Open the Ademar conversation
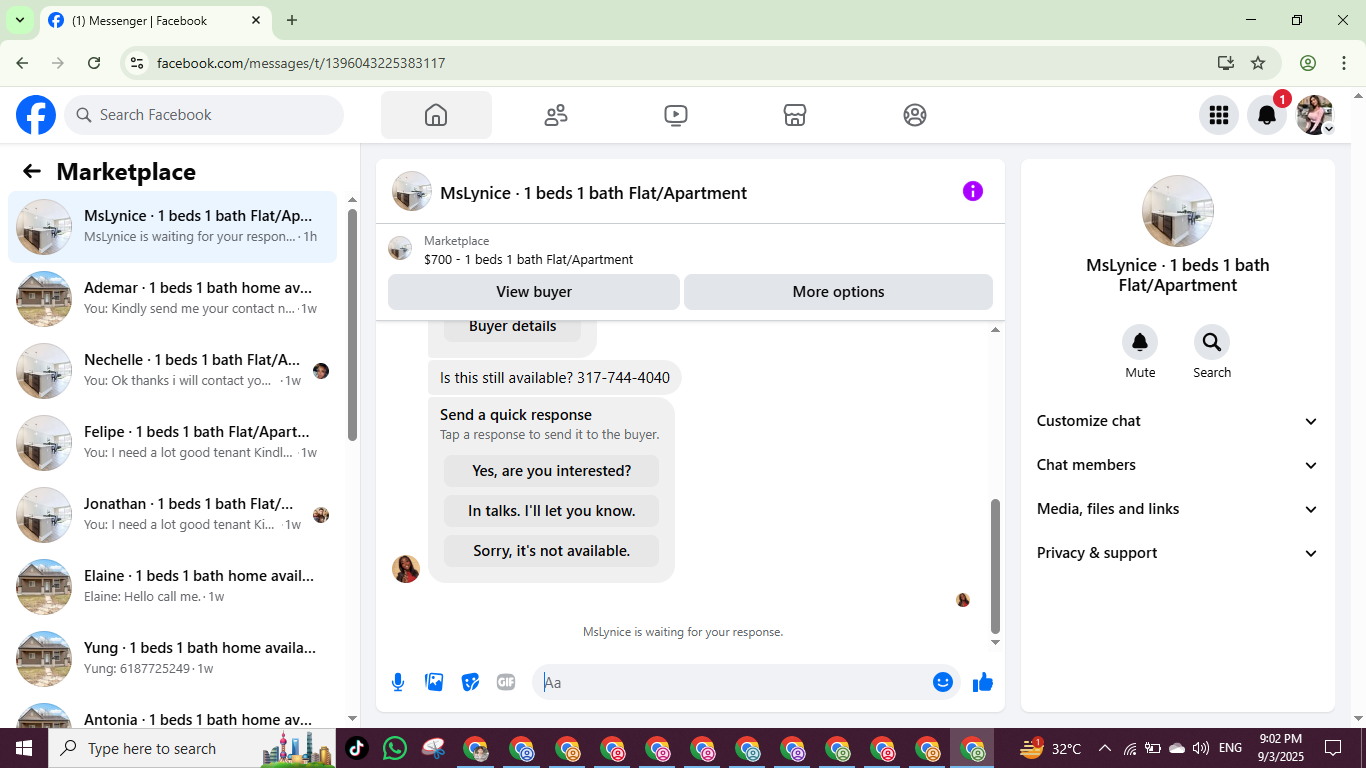1366x768 pixels. [173, 299]
